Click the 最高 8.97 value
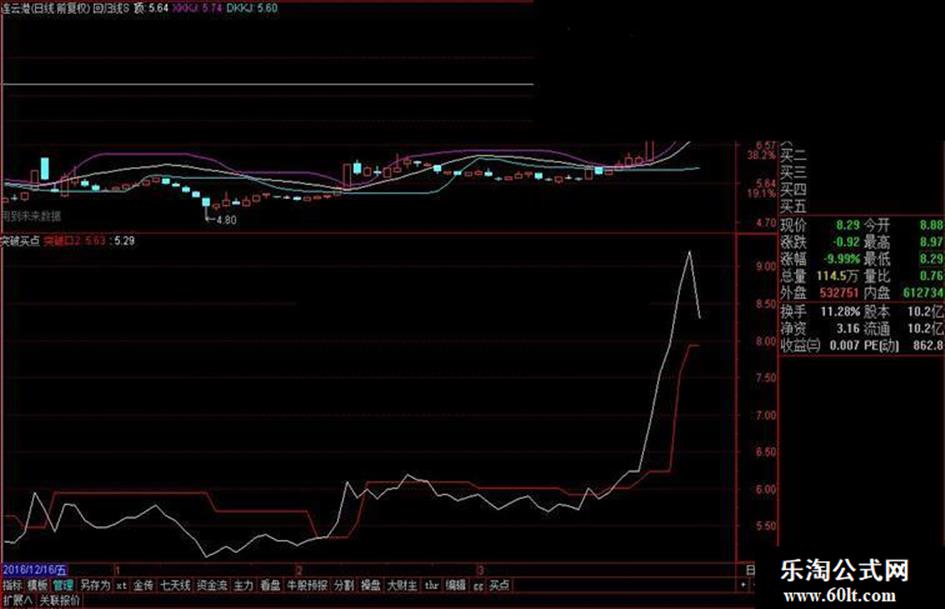The image size is (945, 609). tap(931, 242)
